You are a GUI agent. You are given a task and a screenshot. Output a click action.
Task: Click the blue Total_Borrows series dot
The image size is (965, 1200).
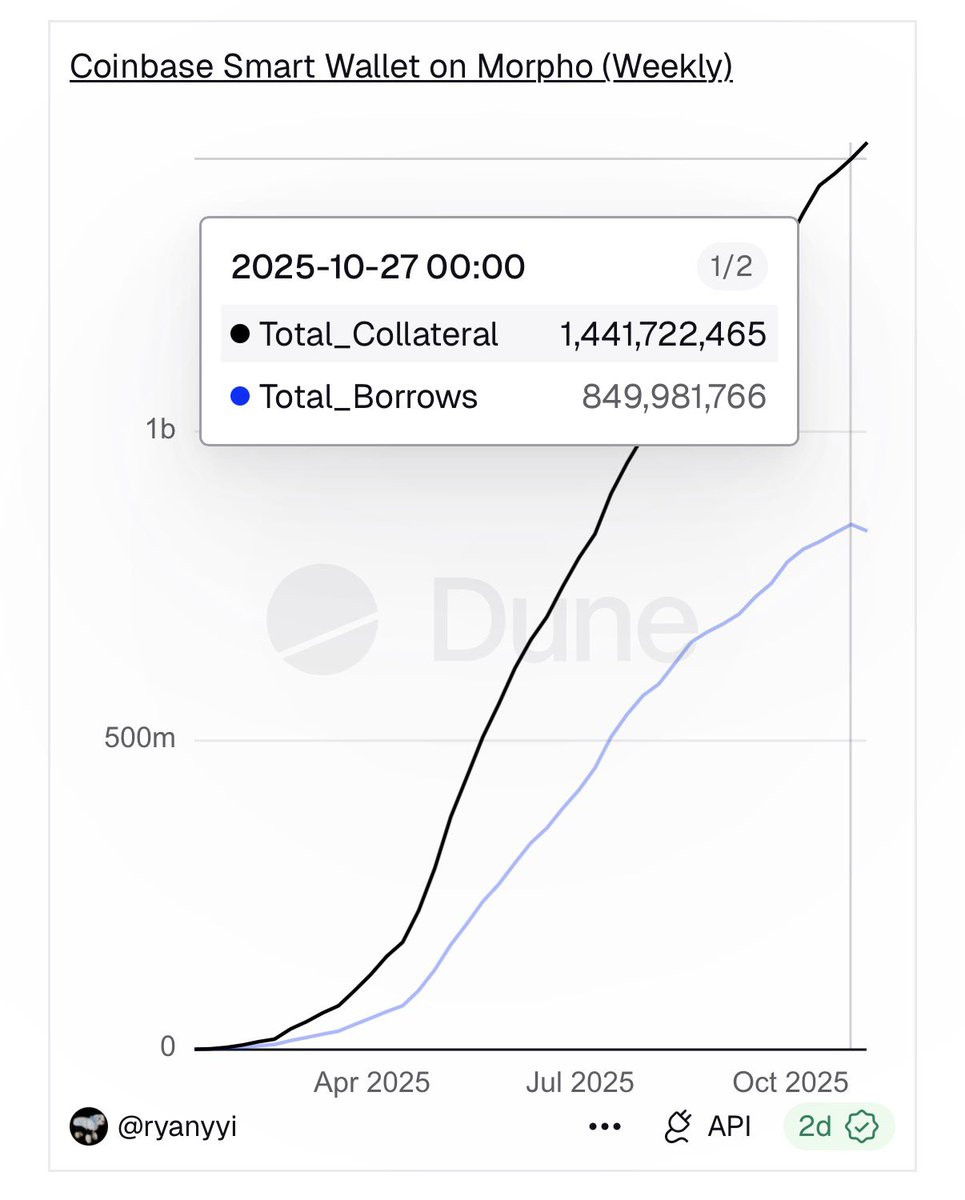coord(240,397)
